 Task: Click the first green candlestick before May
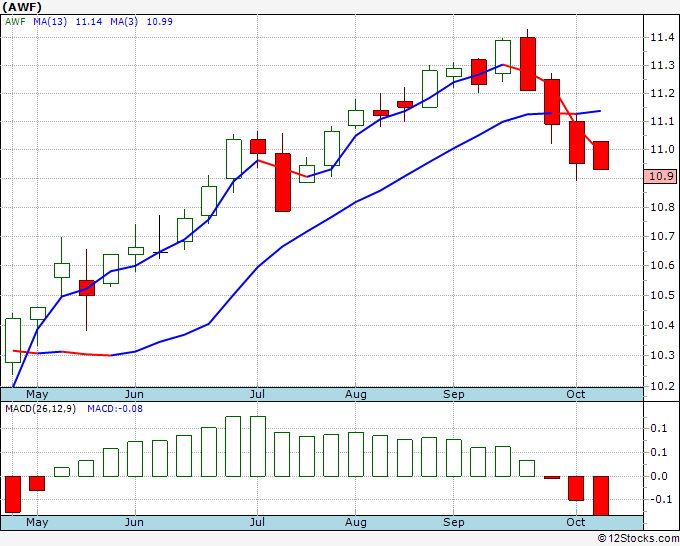[13, 340]
